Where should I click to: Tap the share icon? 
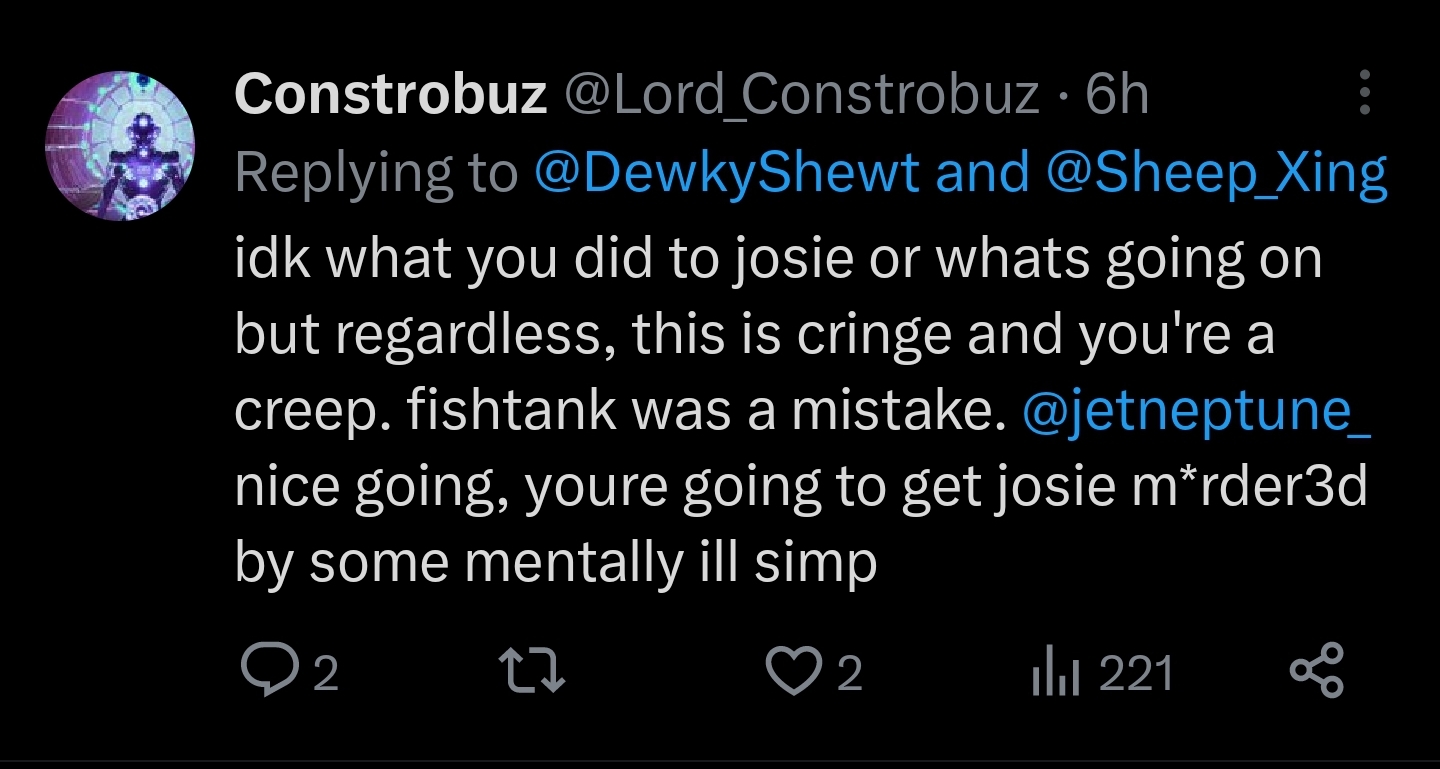tap(1317, 673)
